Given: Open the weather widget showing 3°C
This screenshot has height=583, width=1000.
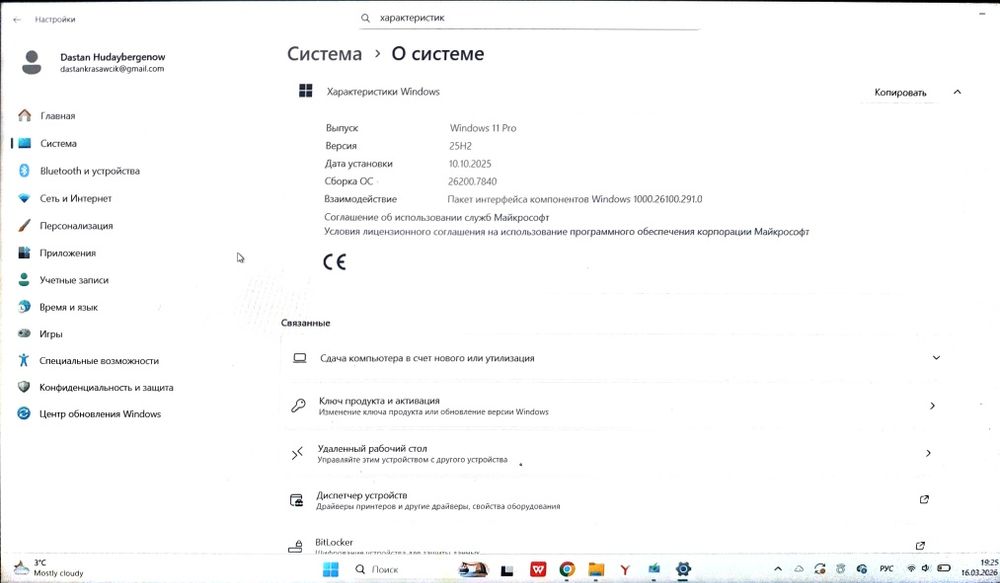Looking at the screenshot, I should pyautogui.click(x=49, y=568).
